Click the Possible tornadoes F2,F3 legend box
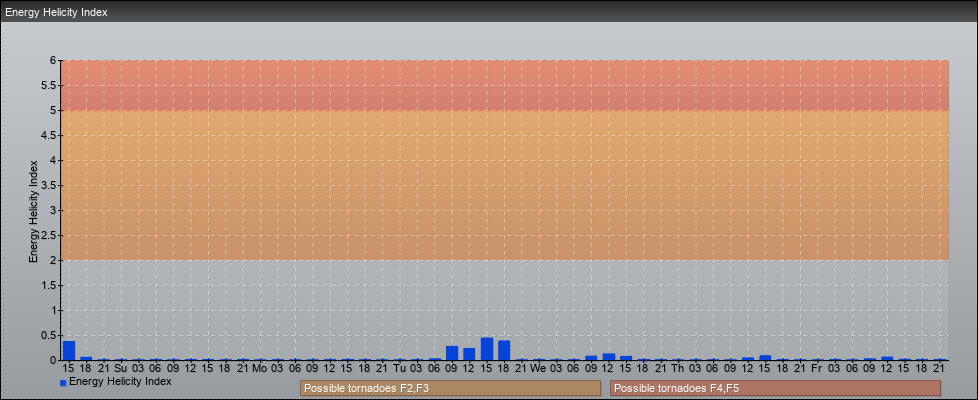Image resolution: width=978 pixels, height=400 pixels. (x=450, y=388)
